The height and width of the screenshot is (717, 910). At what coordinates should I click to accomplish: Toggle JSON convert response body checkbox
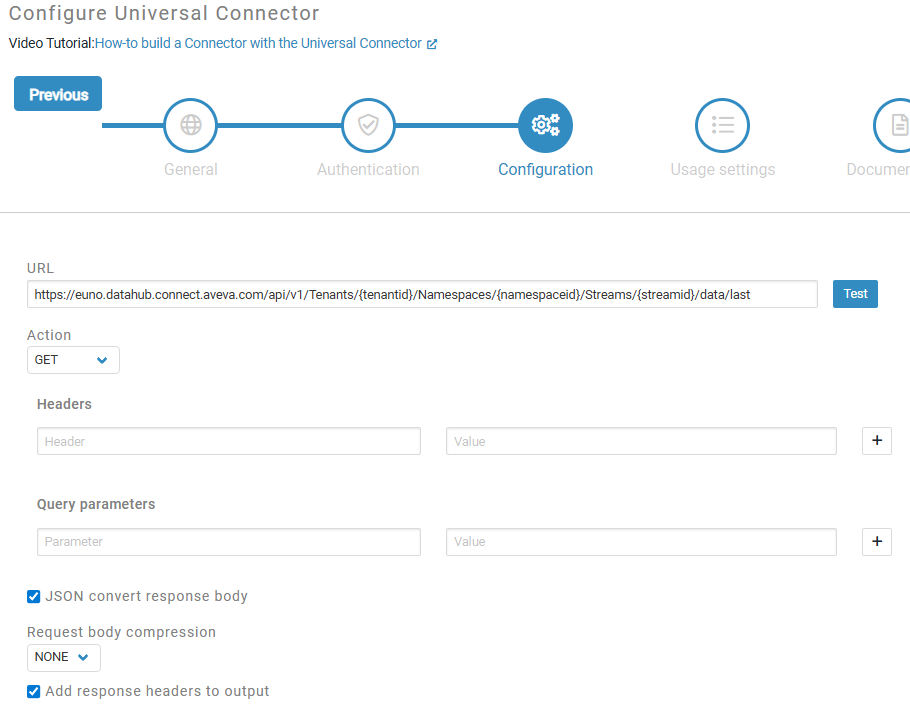34,597
